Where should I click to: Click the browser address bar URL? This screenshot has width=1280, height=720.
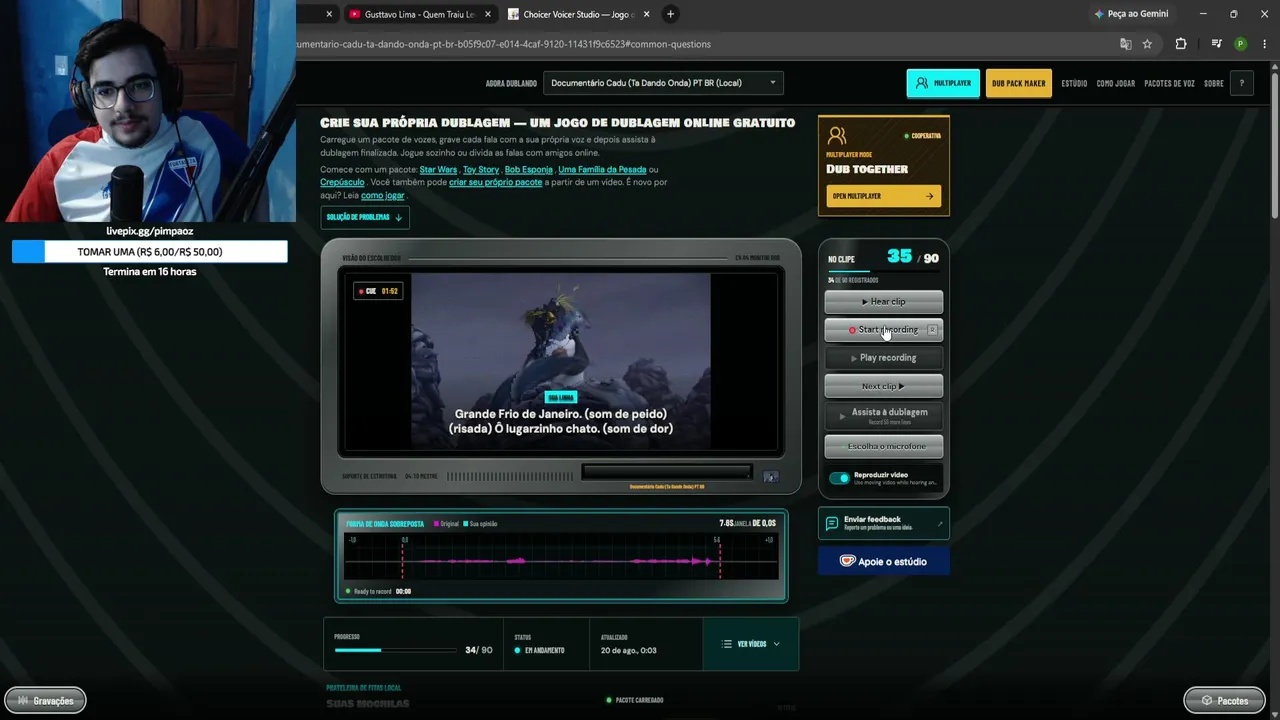pyautogui.click(x=503, y=44)
